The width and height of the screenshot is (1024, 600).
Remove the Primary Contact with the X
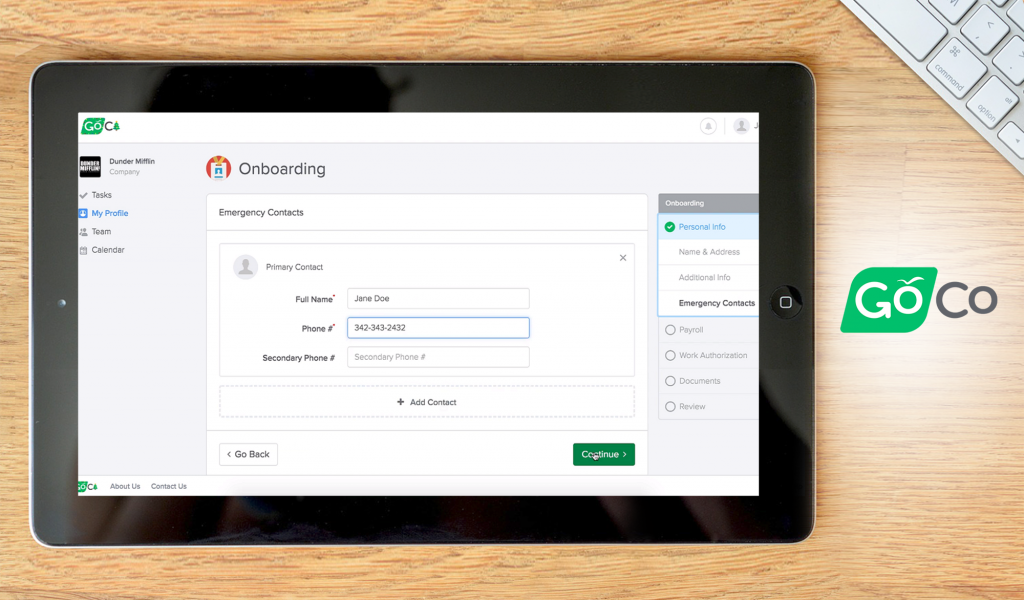tap(623, 257)
